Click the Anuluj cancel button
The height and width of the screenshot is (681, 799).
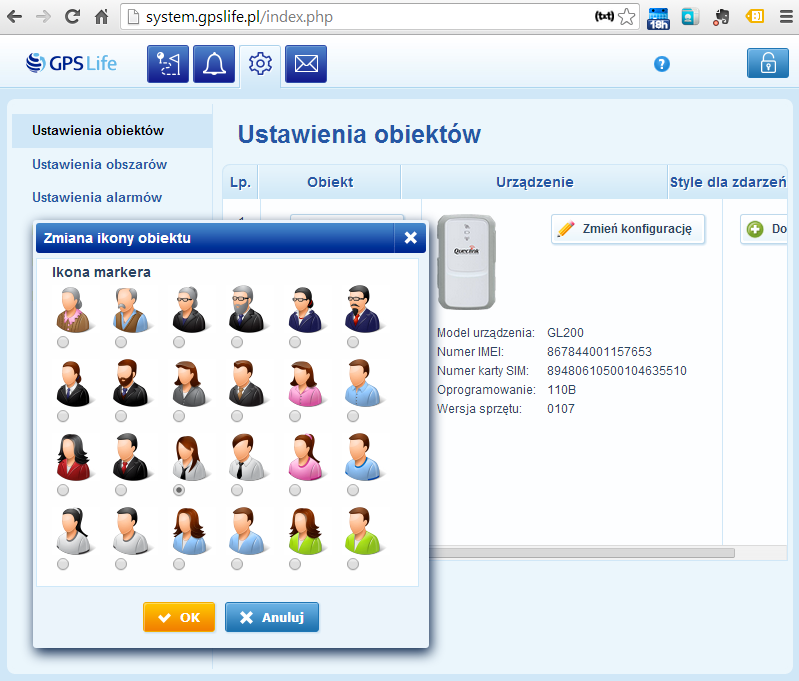[x=272, y=617]
